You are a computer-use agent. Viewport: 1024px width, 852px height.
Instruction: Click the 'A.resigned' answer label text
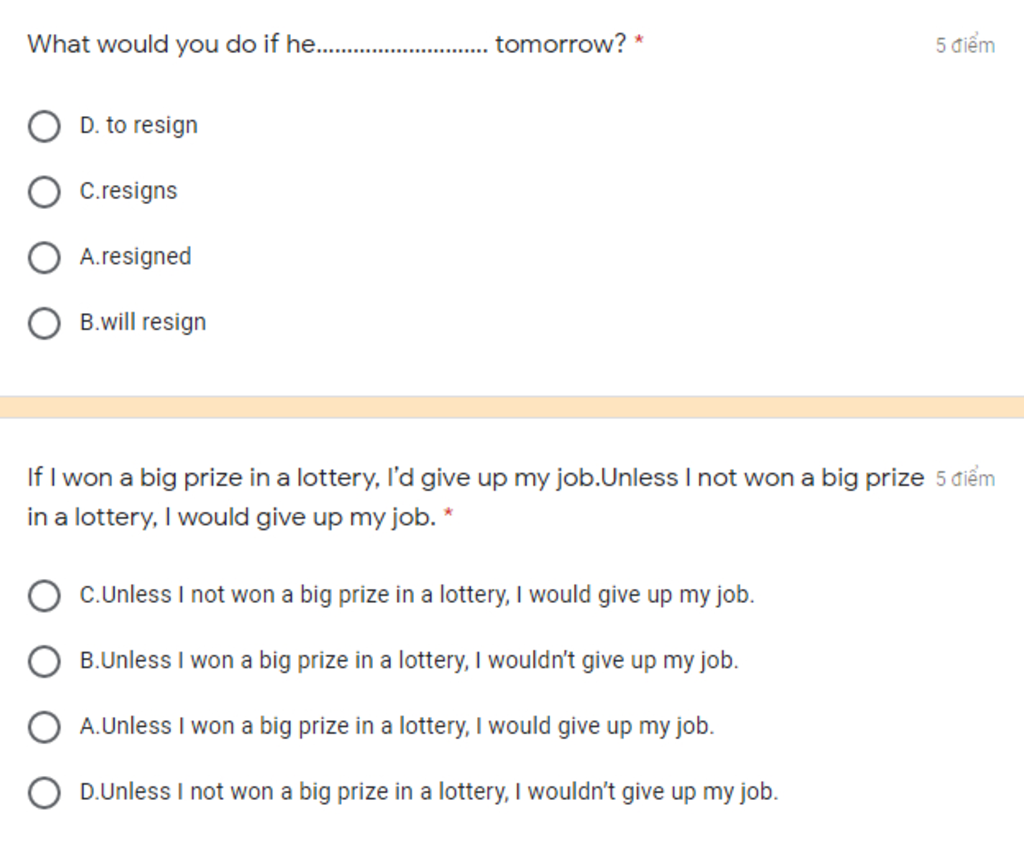coord(135,257)
